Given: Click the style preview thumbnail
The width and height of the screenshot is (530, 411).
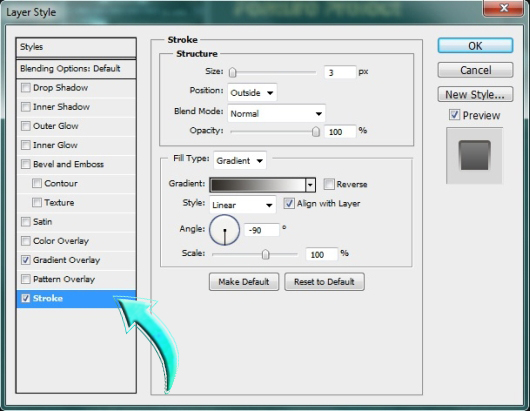Looking at the screenshot, I should click(474, 155).
